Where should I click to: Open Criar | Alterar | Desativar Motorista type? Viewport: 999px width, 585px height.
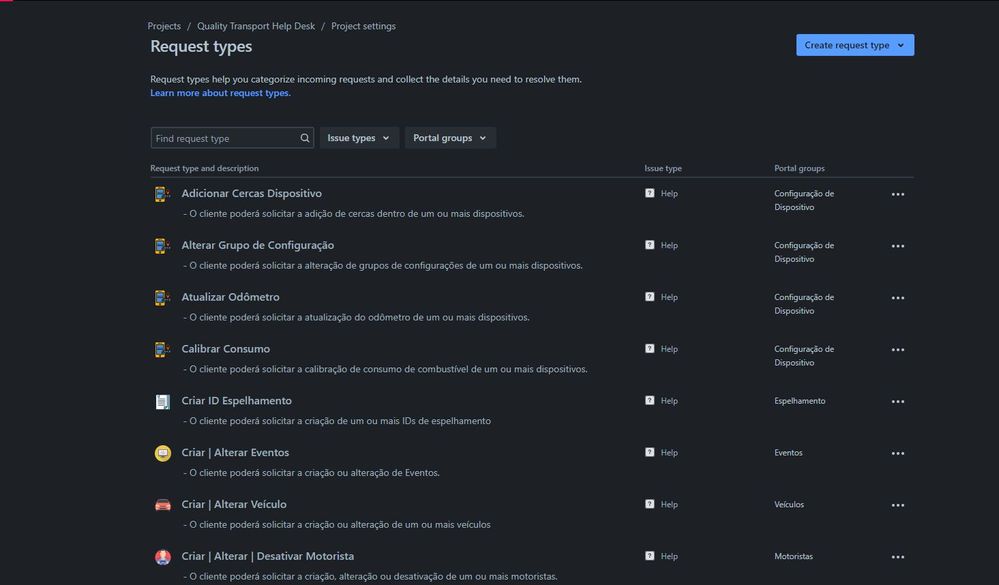pyautogui.click(x=268, y=556)
